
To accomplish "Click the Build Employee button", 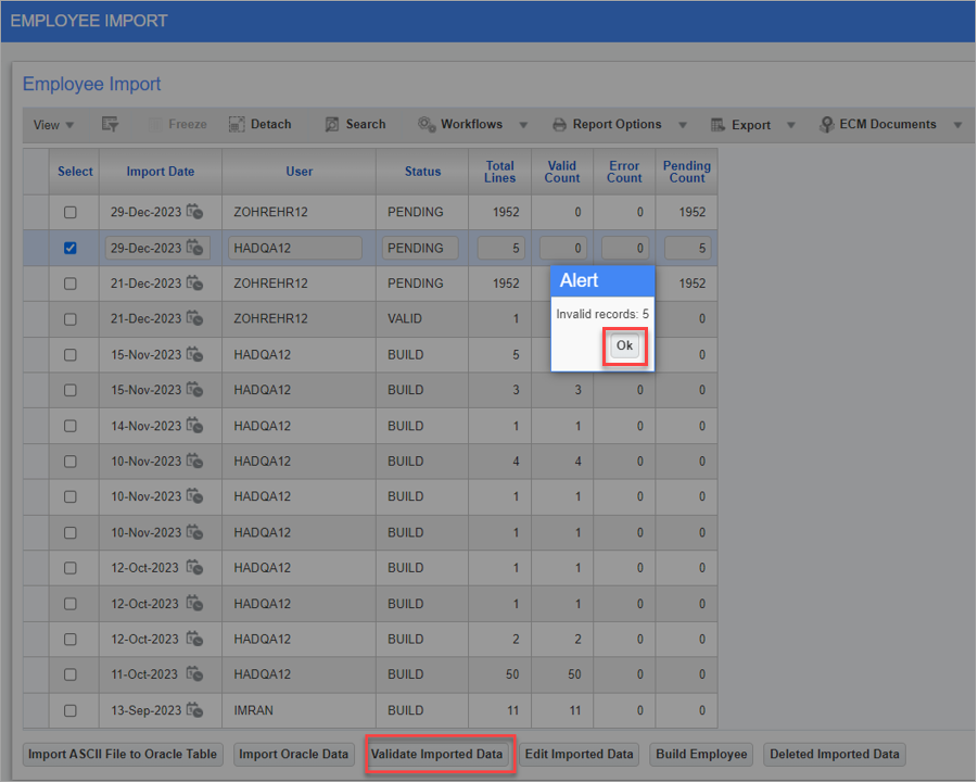I will [702, 754].
